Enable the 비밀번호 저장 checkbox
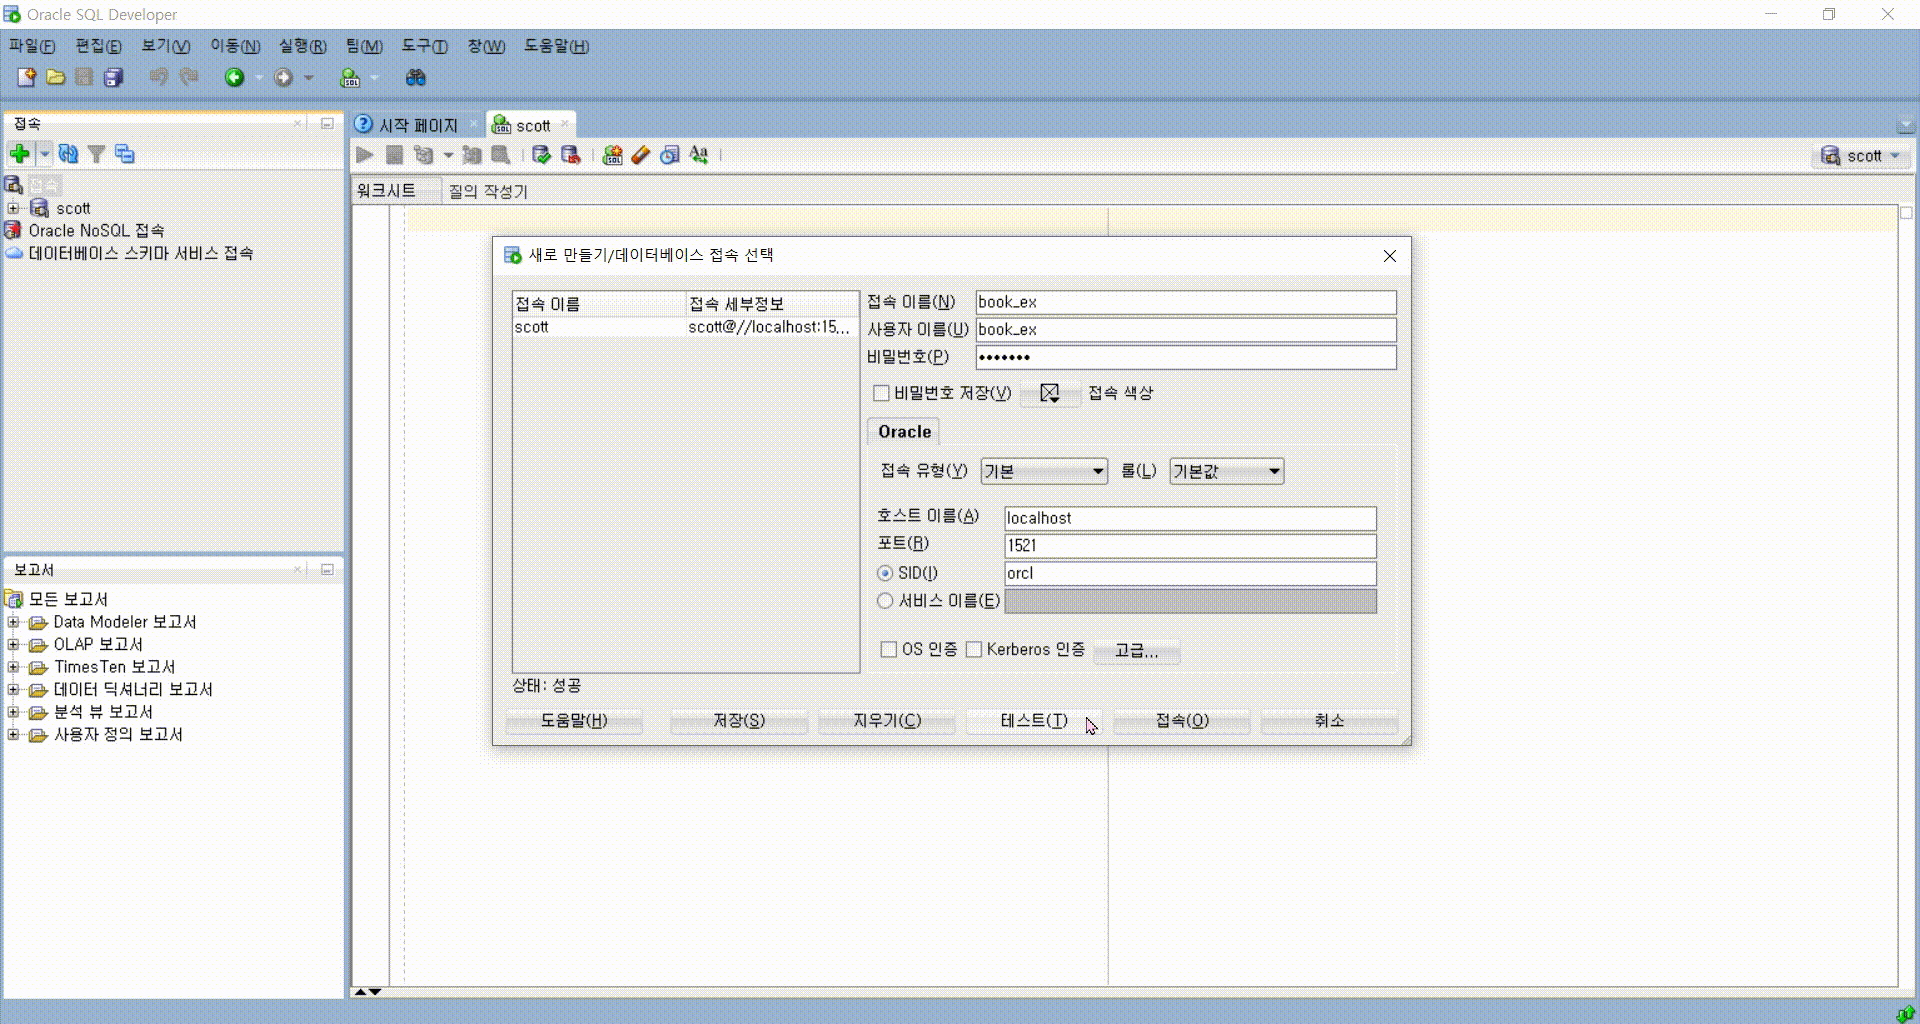Viewport: 1920px width, 1024px height. tap(881, 393)
